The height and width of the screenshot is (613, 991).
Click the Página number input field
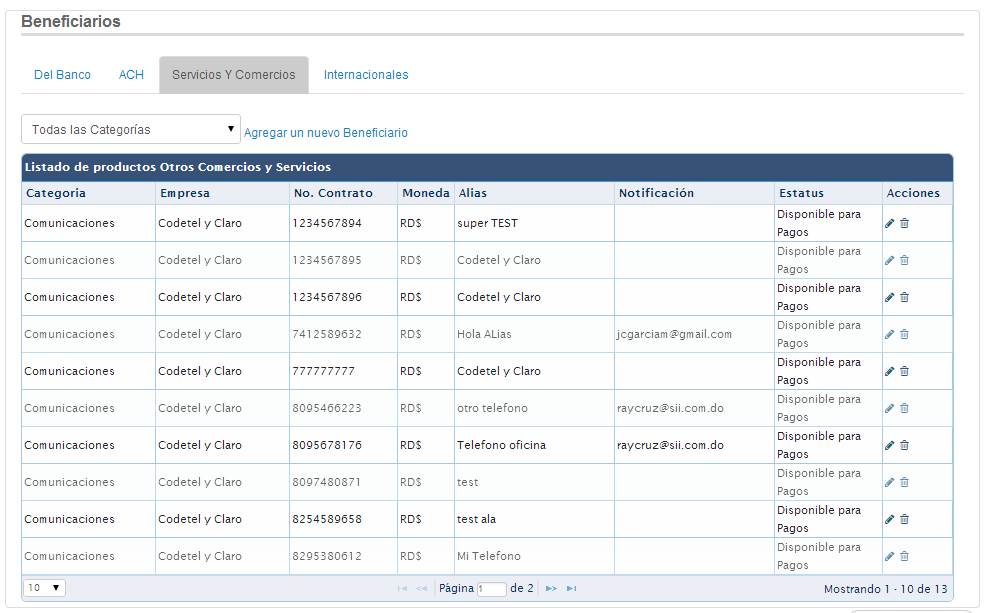coord(492,589)
